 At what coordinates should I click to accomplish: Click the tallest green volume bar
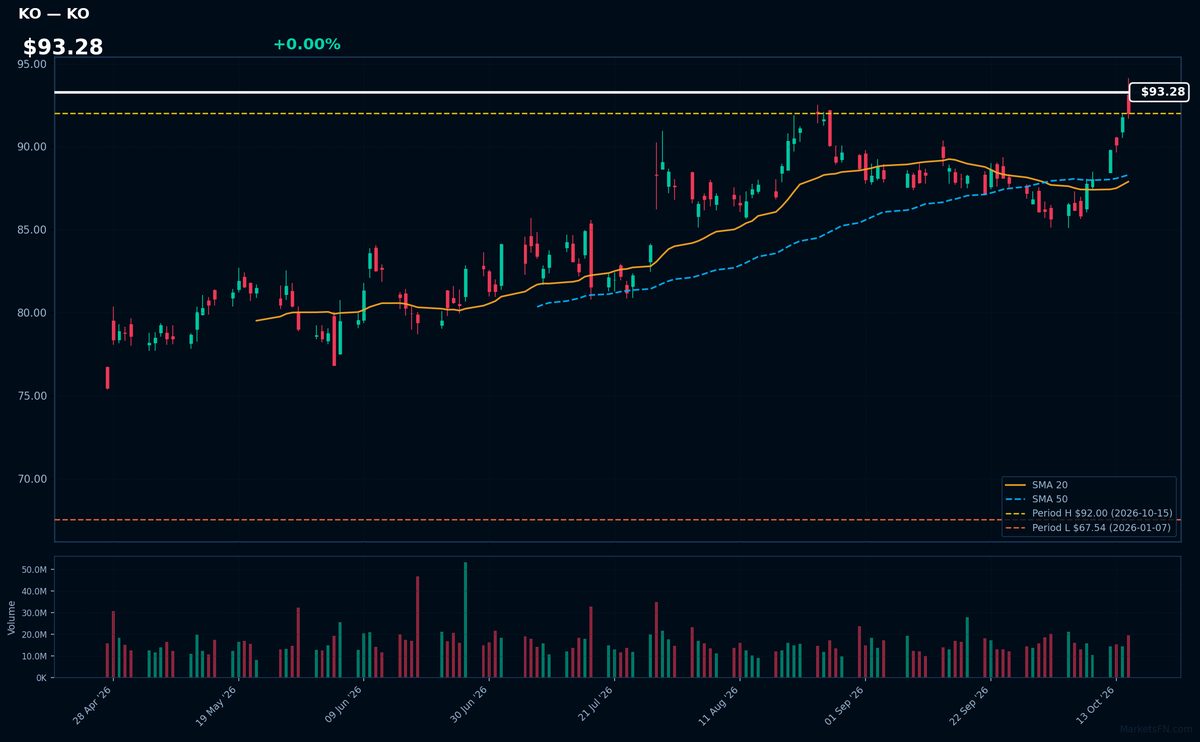click(x=465, y=620)
